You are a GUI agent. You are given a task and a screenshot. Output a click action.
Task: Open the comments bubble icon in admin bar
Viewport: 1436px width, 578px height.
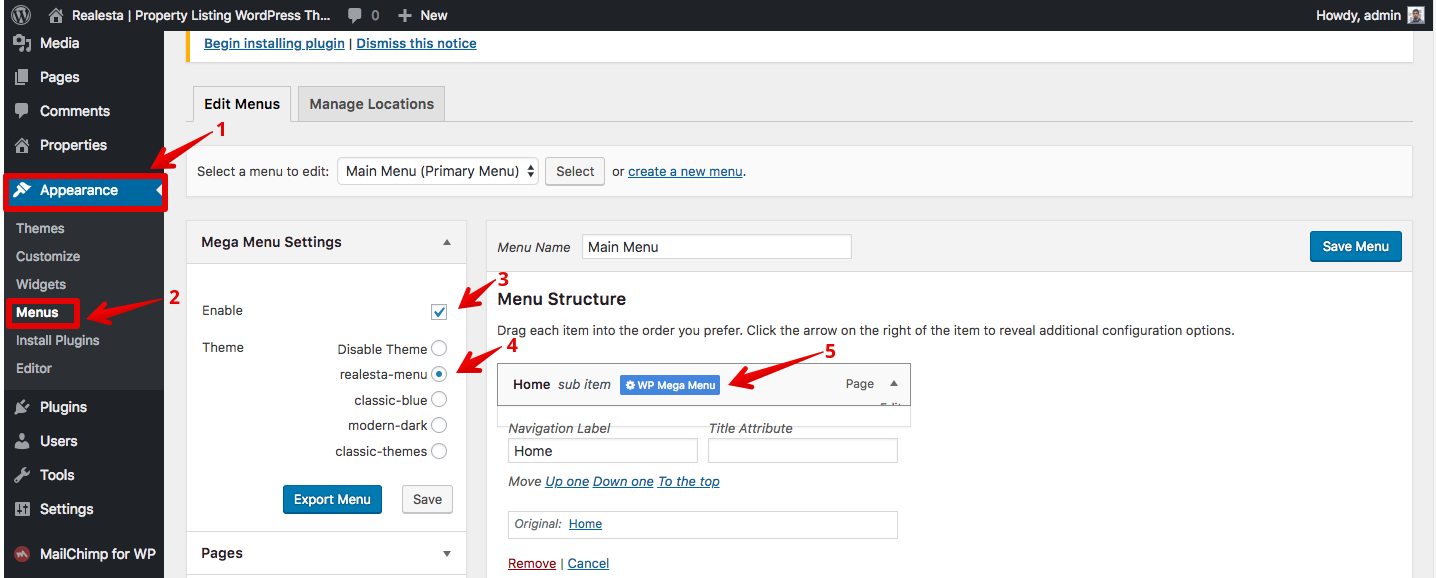355,16
